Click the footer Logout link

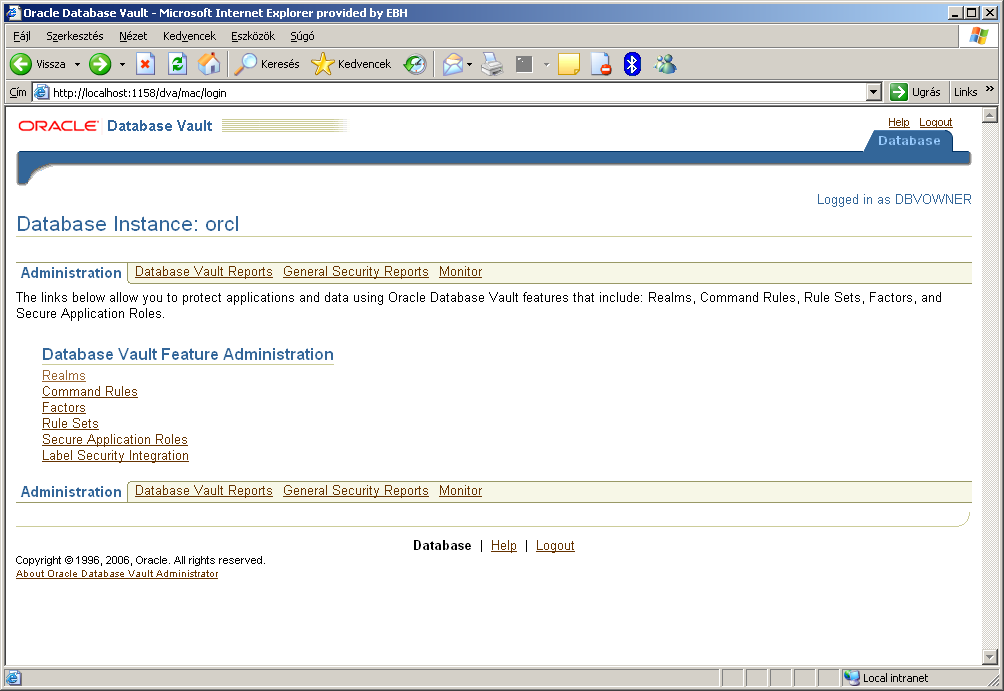555,546
